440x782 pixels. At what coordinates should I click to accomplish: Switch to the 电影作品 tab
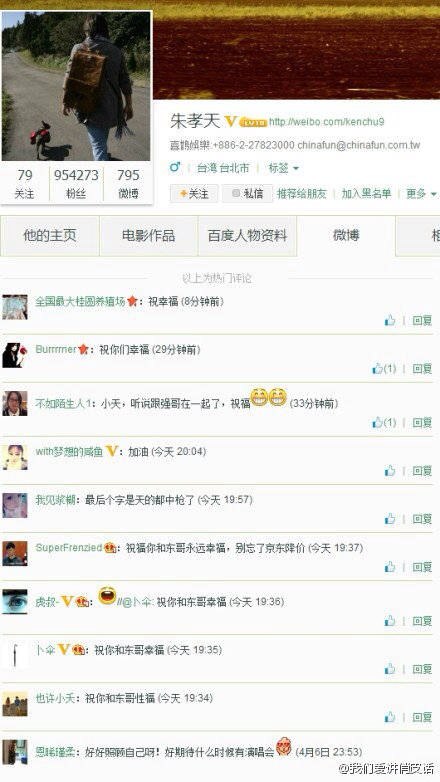click(149, 235)
